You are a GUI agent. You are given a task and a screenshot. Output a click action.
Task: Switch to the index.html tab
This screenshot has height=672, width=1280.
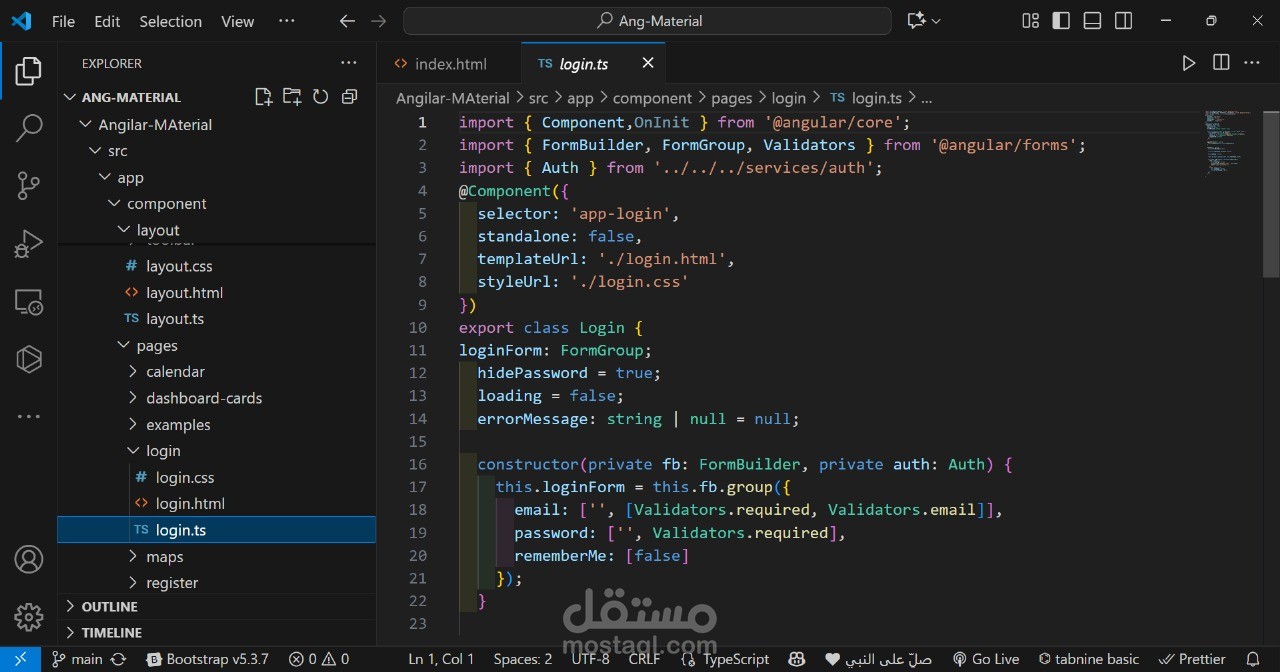[449, 63]
